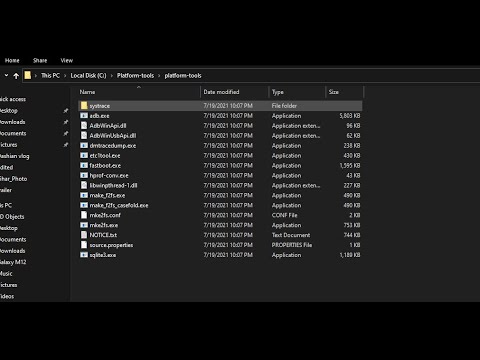Click the mke2fs.conf file icon
The height and width of the screenshot is (360, 480).
point(84,215)
